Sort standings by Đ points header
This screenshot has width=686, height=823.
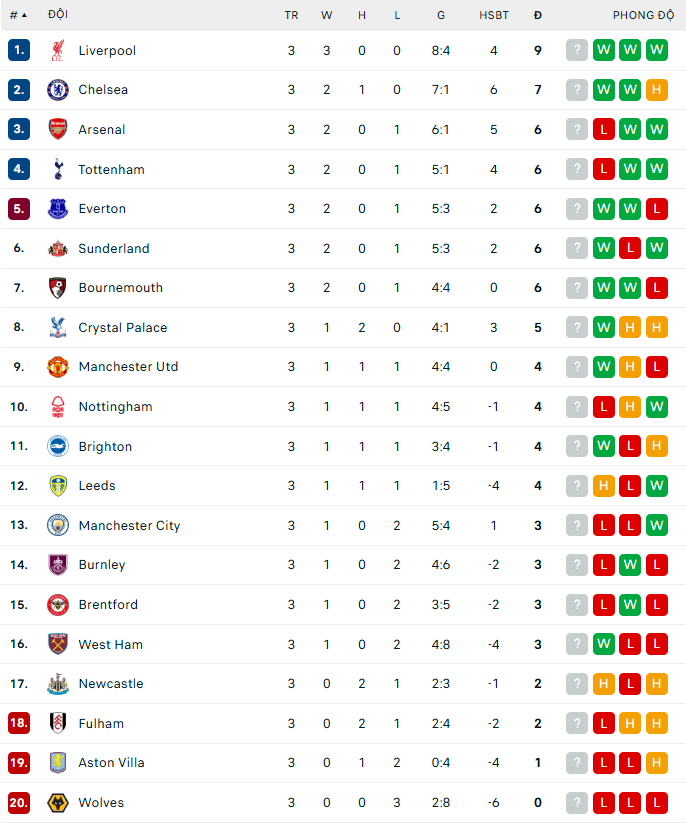(x=537, y=15)
